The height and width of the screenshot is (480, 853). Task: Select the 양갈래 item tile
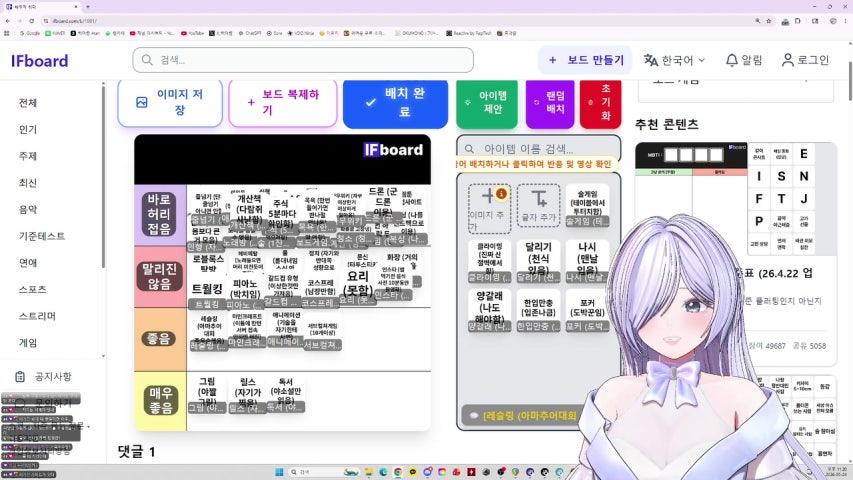[x=489, y=311]
